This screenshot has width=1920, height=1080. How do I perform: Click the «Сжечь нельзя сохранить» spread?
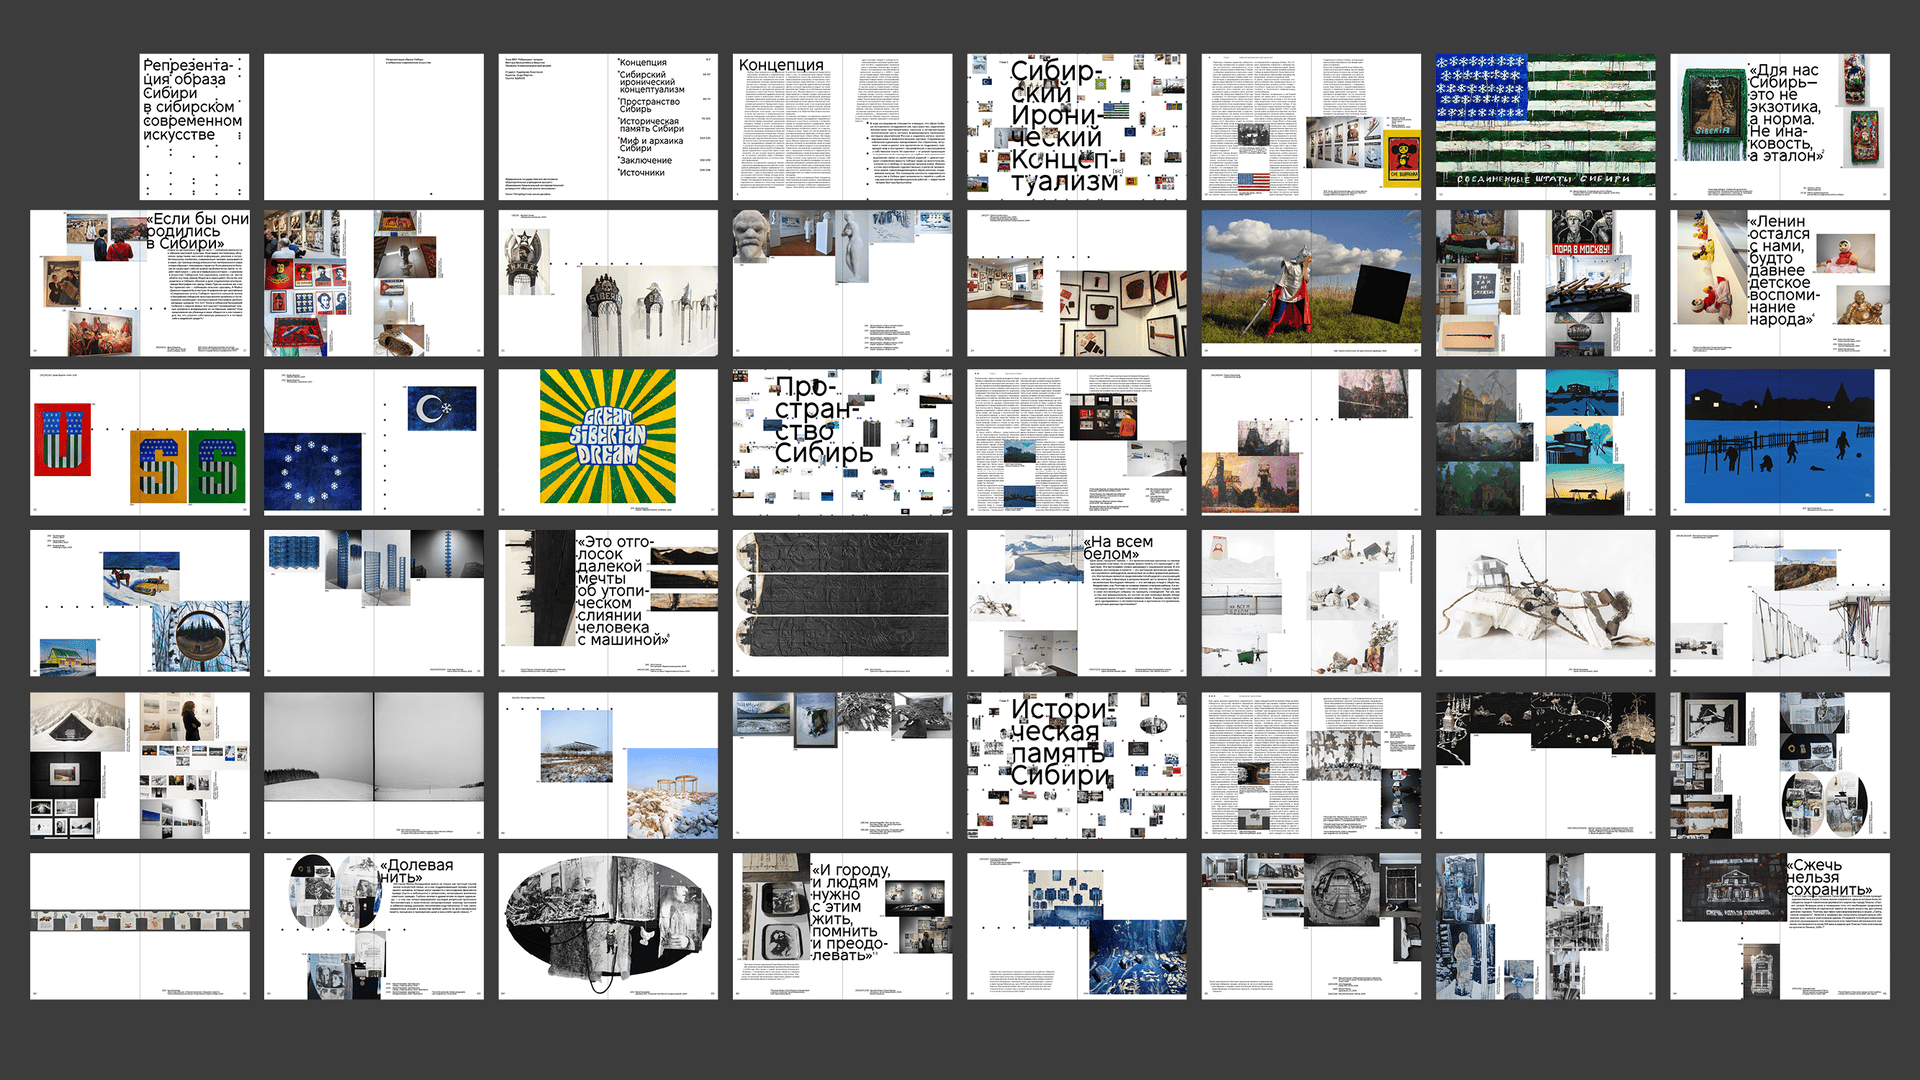click(x=1779, y=926)
